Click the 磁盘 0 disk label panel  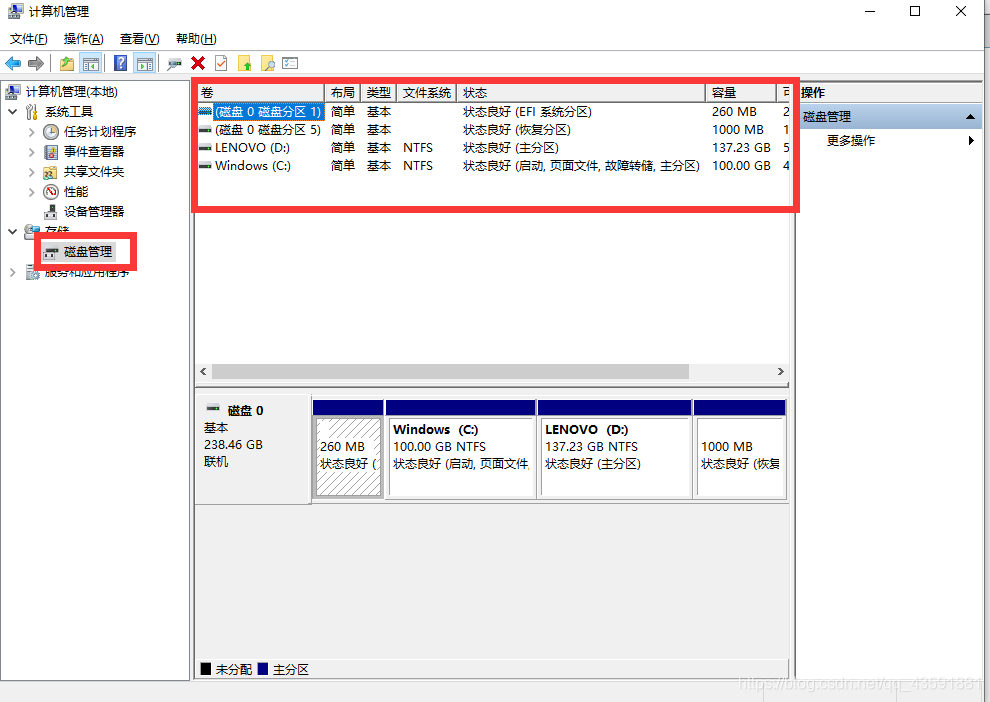tap(253, 449)
